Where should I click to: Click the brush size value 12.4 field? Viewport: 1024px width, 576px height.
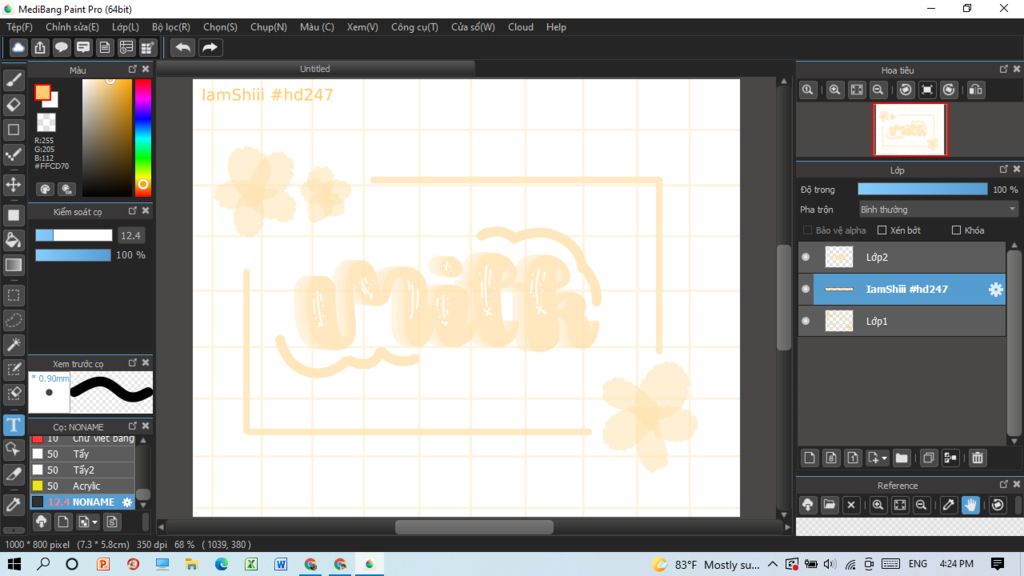(x=131, y=235)
